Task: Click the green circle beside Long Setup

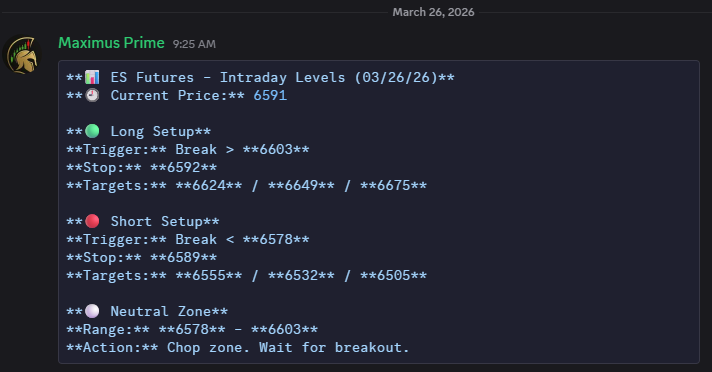Action: pyautogui.click(x=92, y=131)
